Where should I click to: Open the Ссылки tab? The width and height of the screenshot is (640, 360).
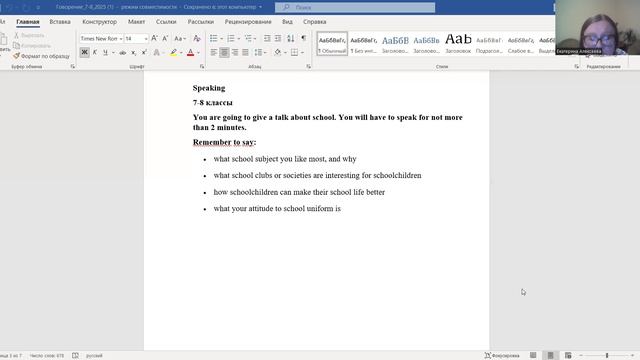pyautogui.click(x=166, y=22)
